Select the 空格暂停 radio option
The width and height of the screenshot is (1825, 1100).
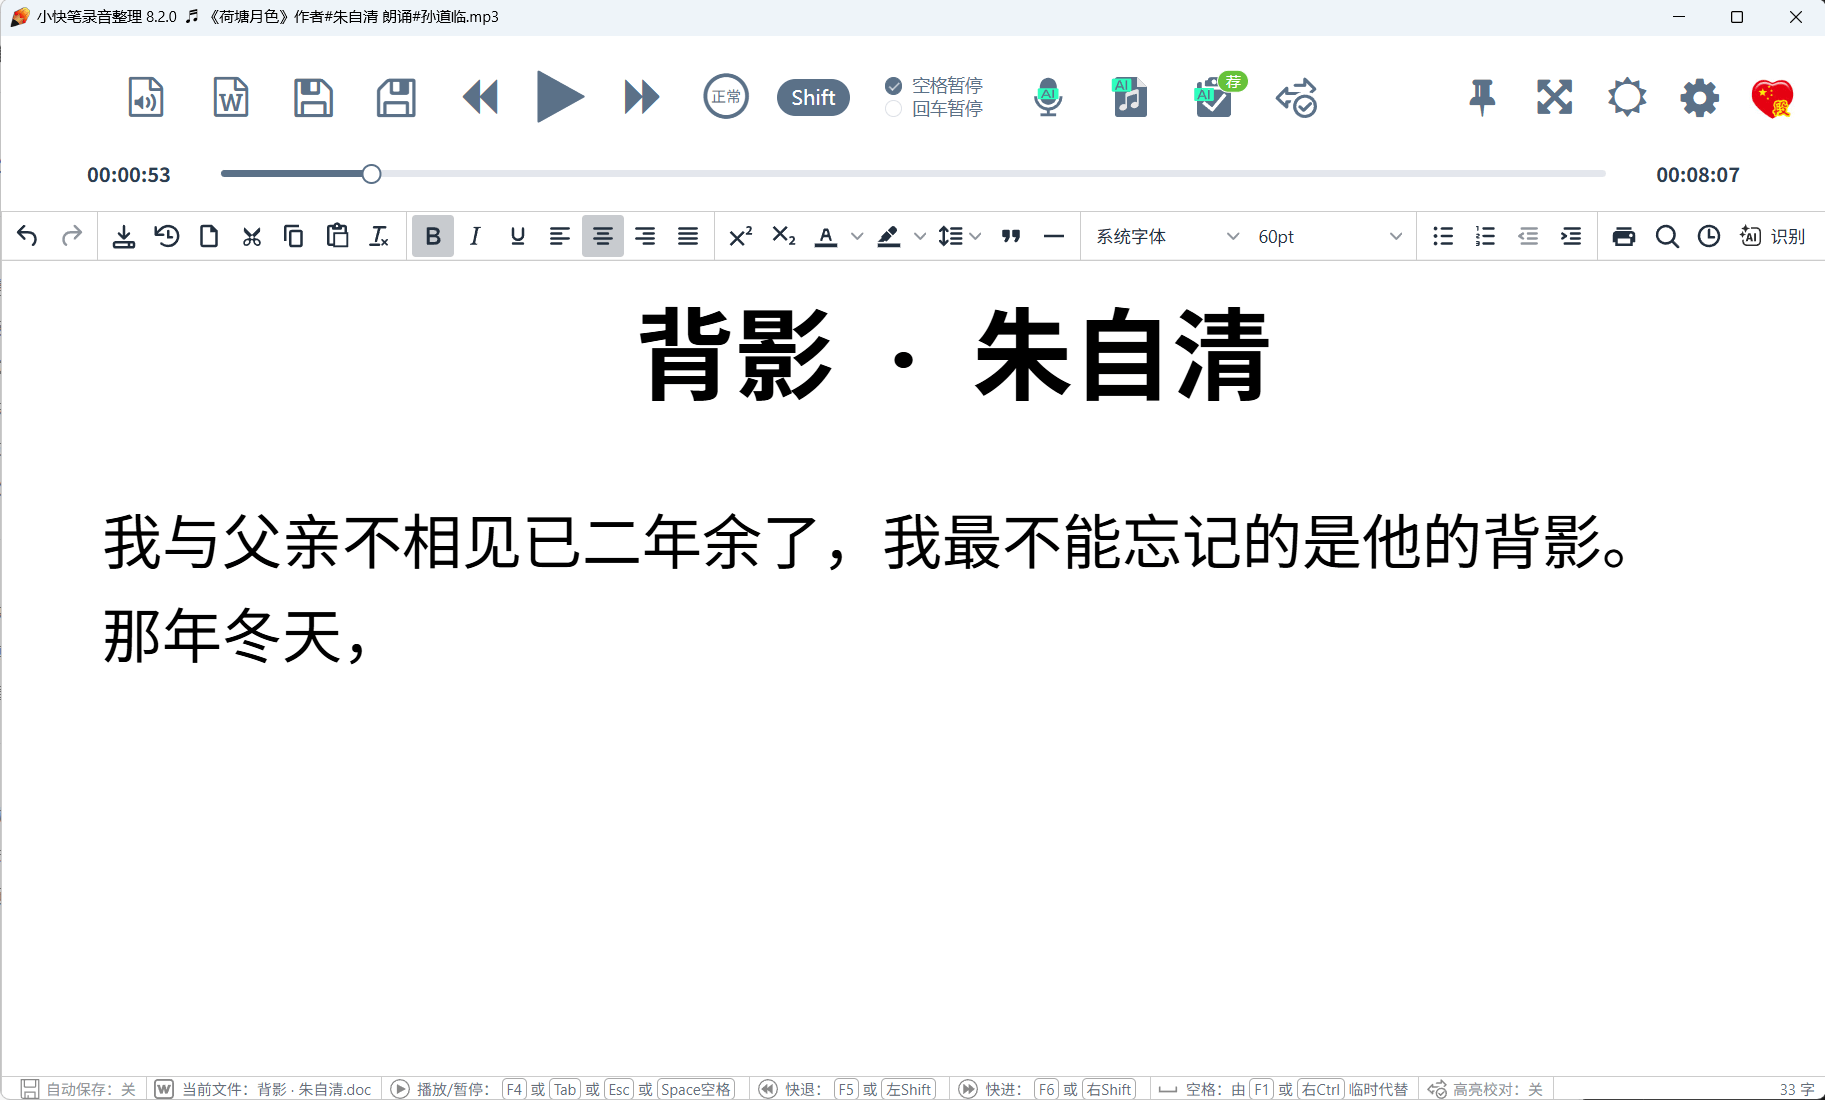(894, 86)
